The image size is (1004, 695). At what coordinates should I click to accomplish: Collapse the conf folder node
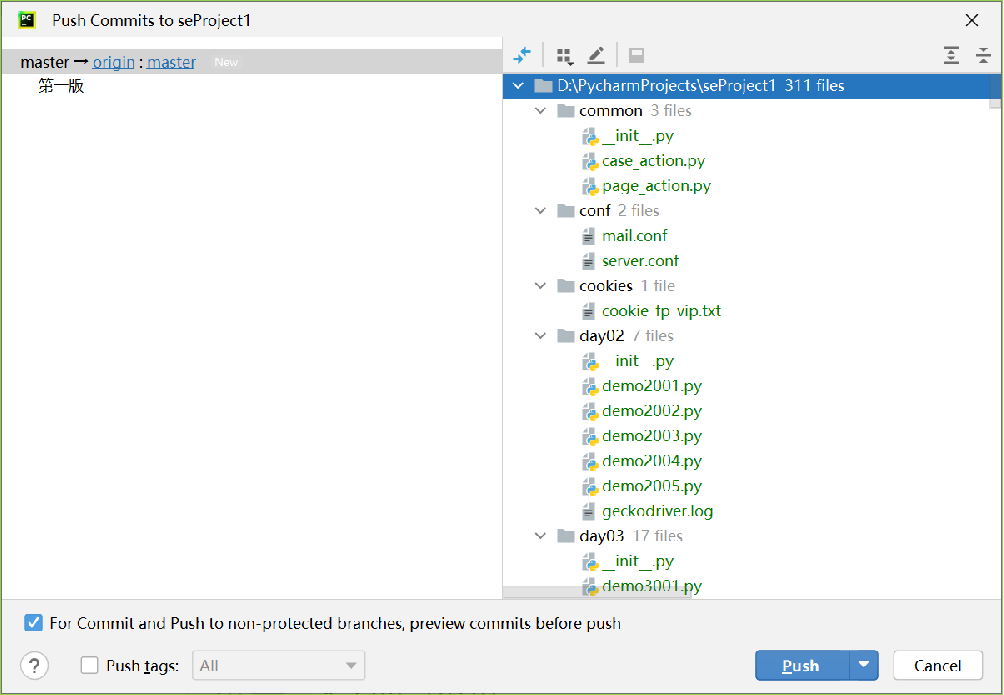(541, 211)
